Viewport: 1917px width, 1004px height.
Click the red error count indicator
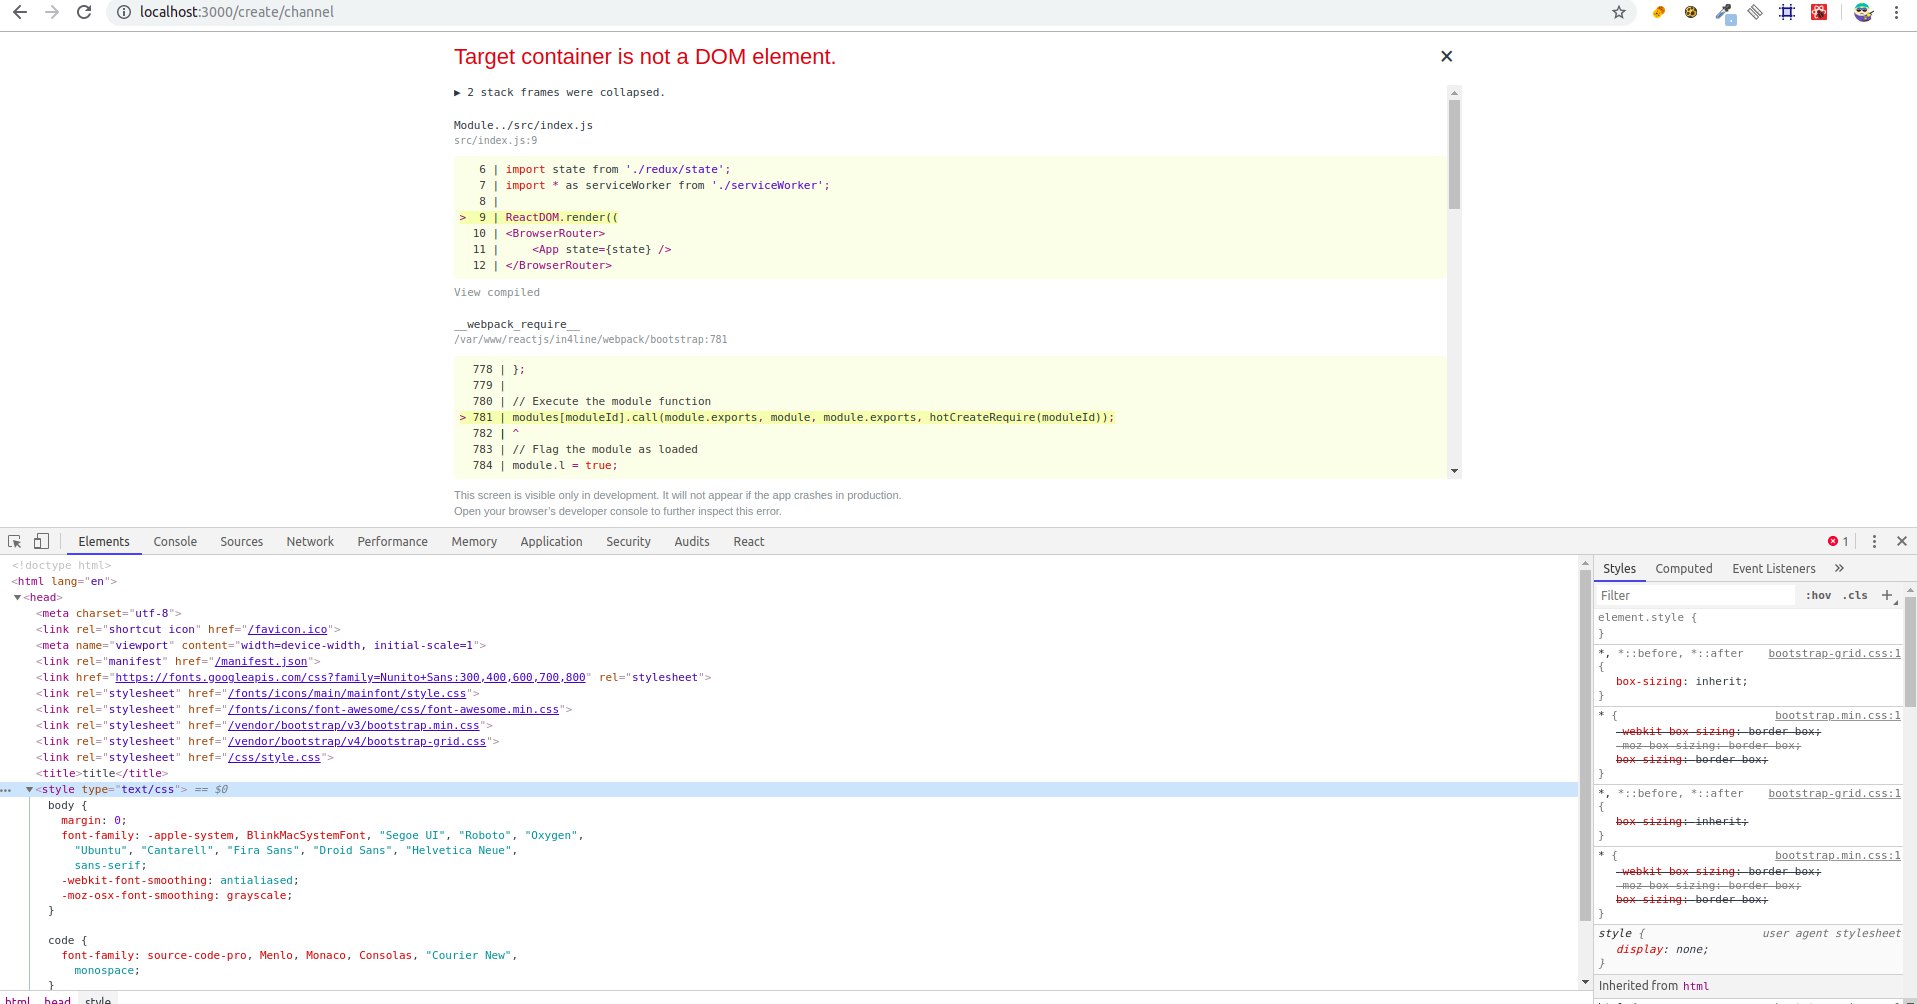1838,541
